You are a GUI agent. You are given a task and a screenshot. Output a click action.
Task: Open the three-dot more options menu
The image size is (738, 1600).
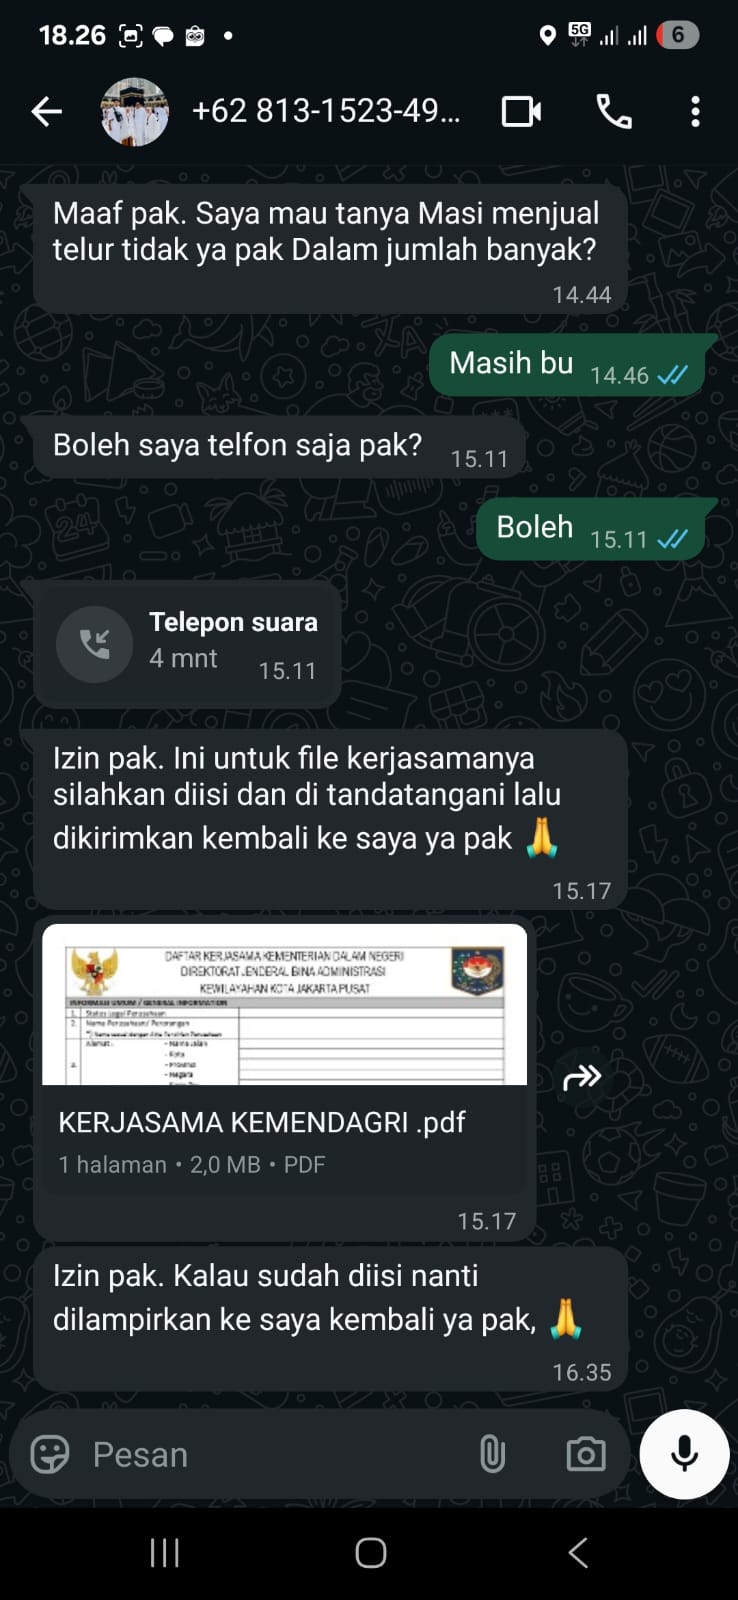695,111
